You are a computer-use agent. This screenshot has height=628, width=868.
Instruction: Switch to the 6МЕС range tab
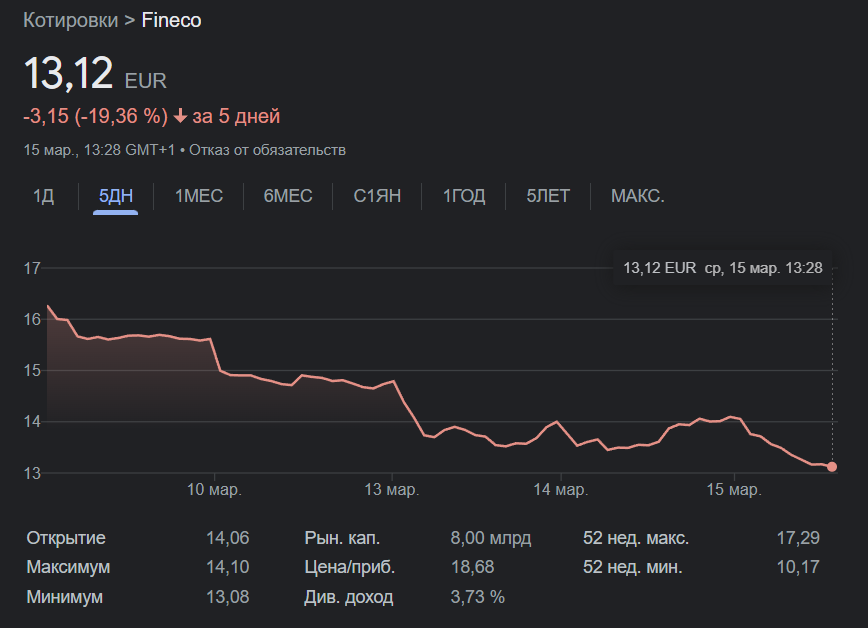(x=288, y=196)
